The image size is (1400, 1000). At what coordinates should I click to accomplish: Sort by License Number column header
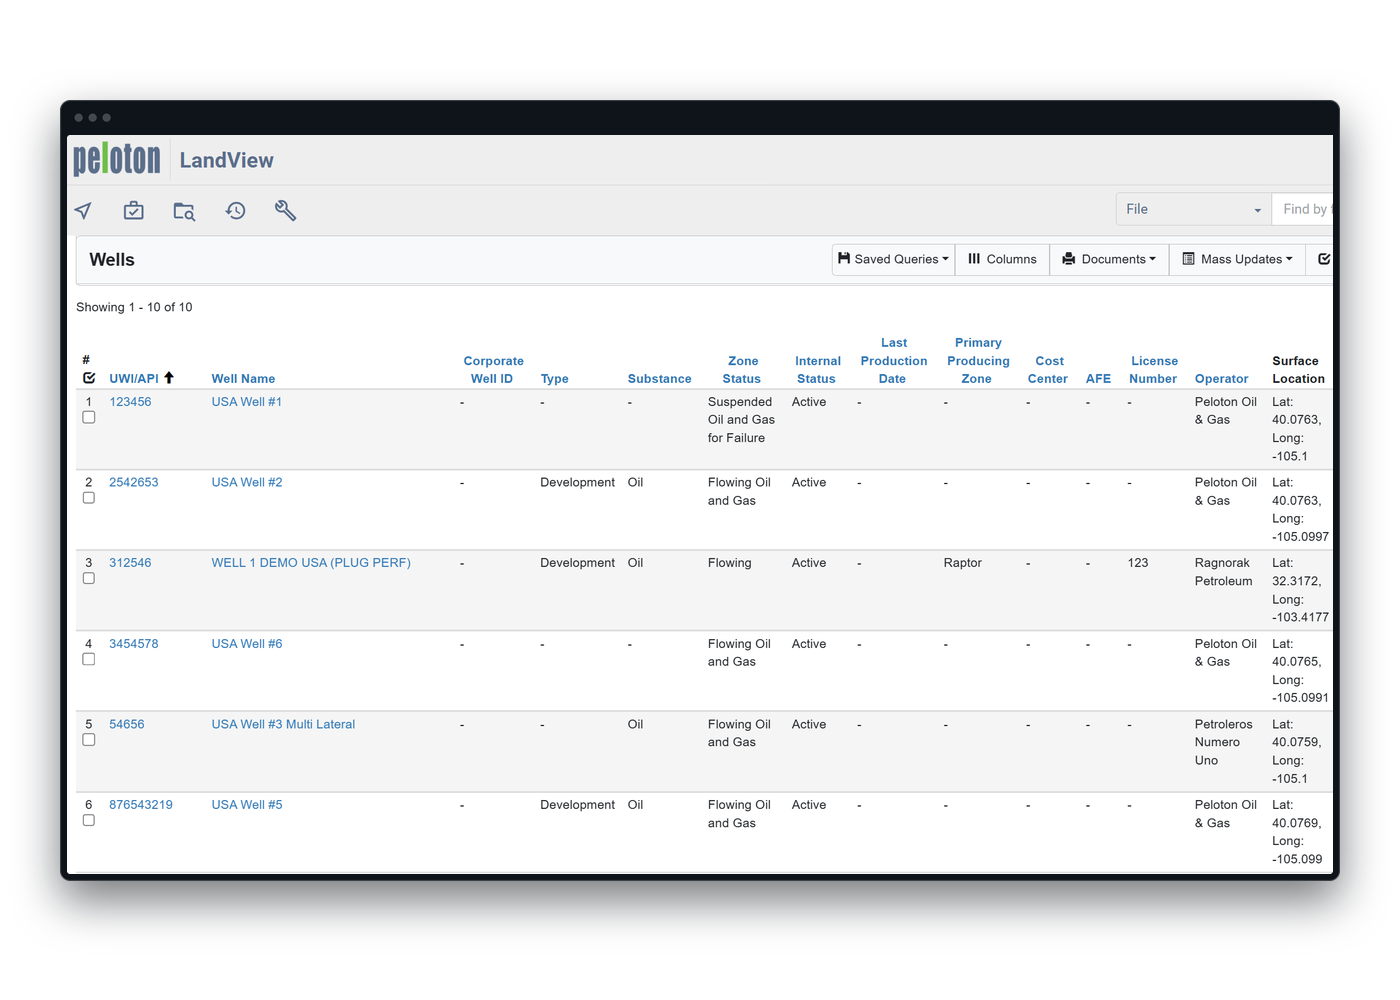click(x=1154, y=370)
